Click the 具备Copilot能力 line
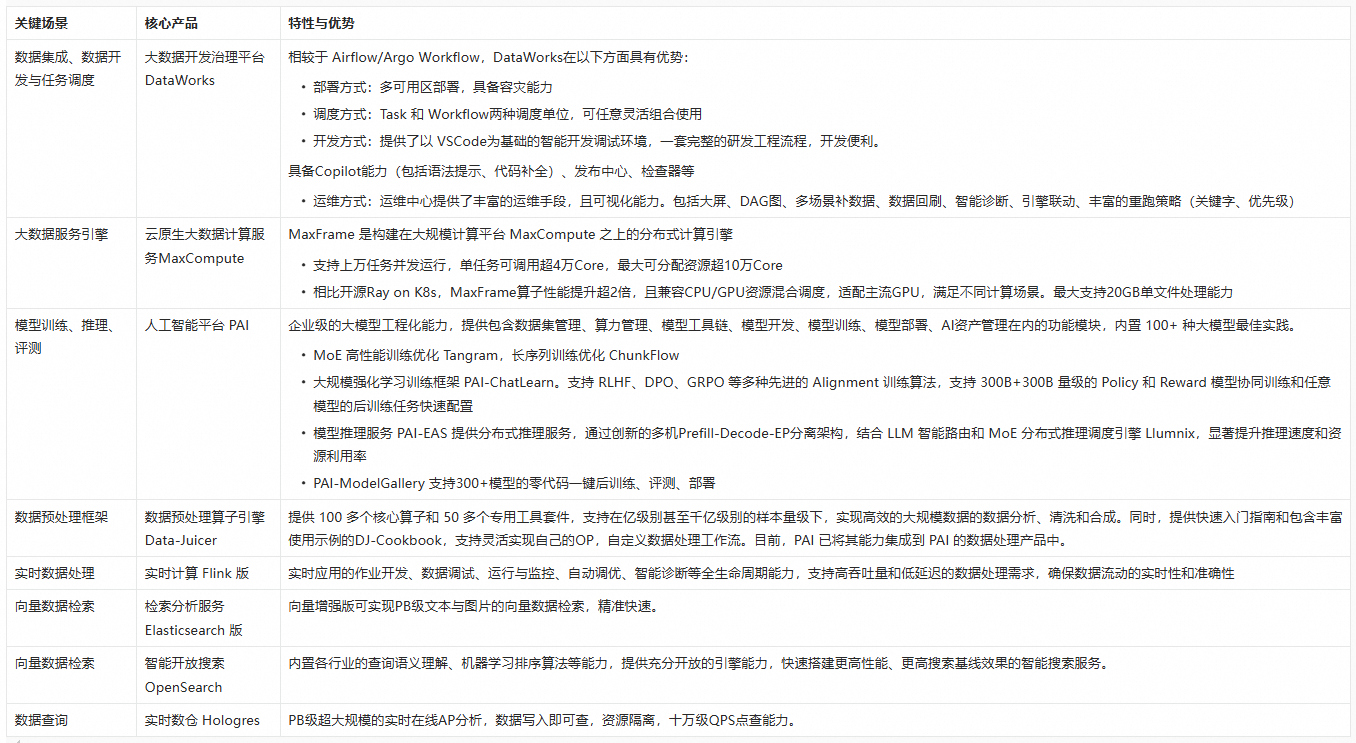The height and width of the screenshot is (743, 1356). click(491, 172)
